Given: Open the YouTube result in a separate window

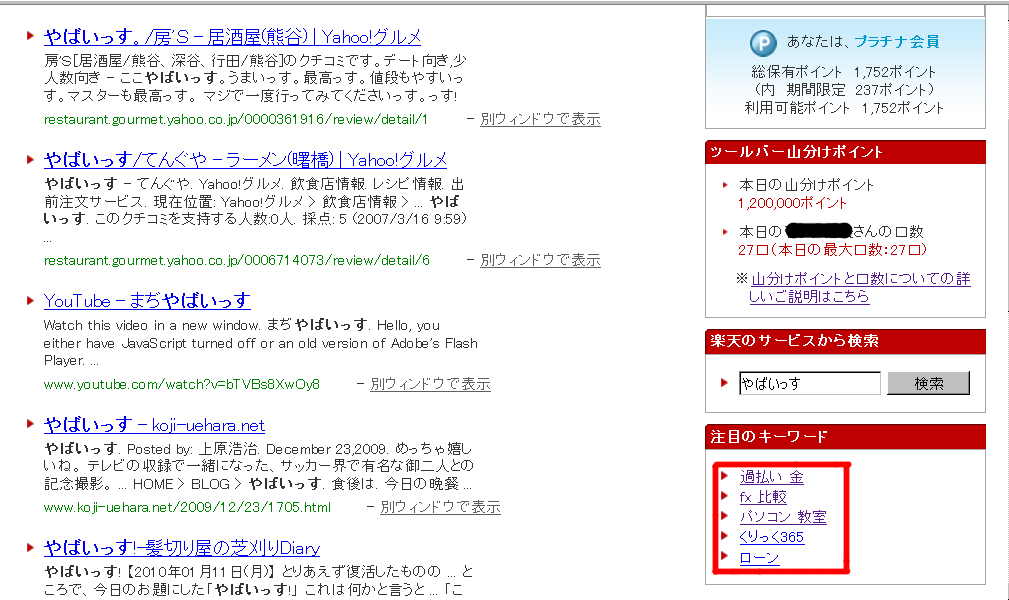Looking at the screenshot, I should pyautogui.click(x=430, y=384).
